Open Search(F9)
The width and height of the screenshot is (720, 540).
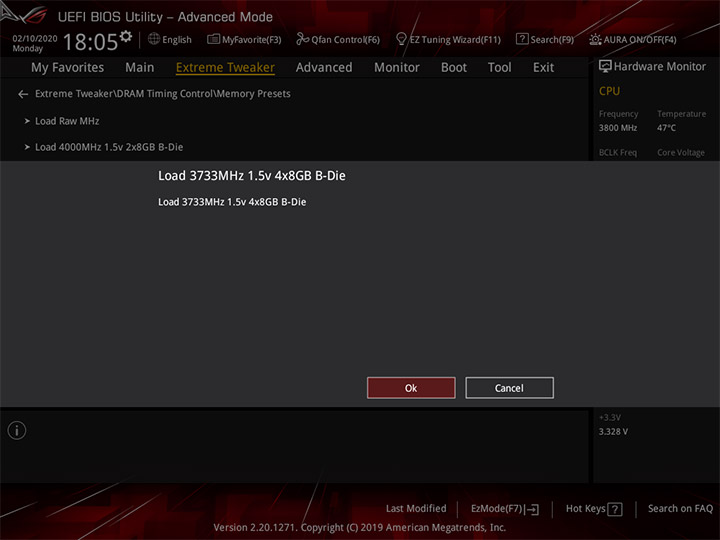pyautogui.click(x=545, y=39)
